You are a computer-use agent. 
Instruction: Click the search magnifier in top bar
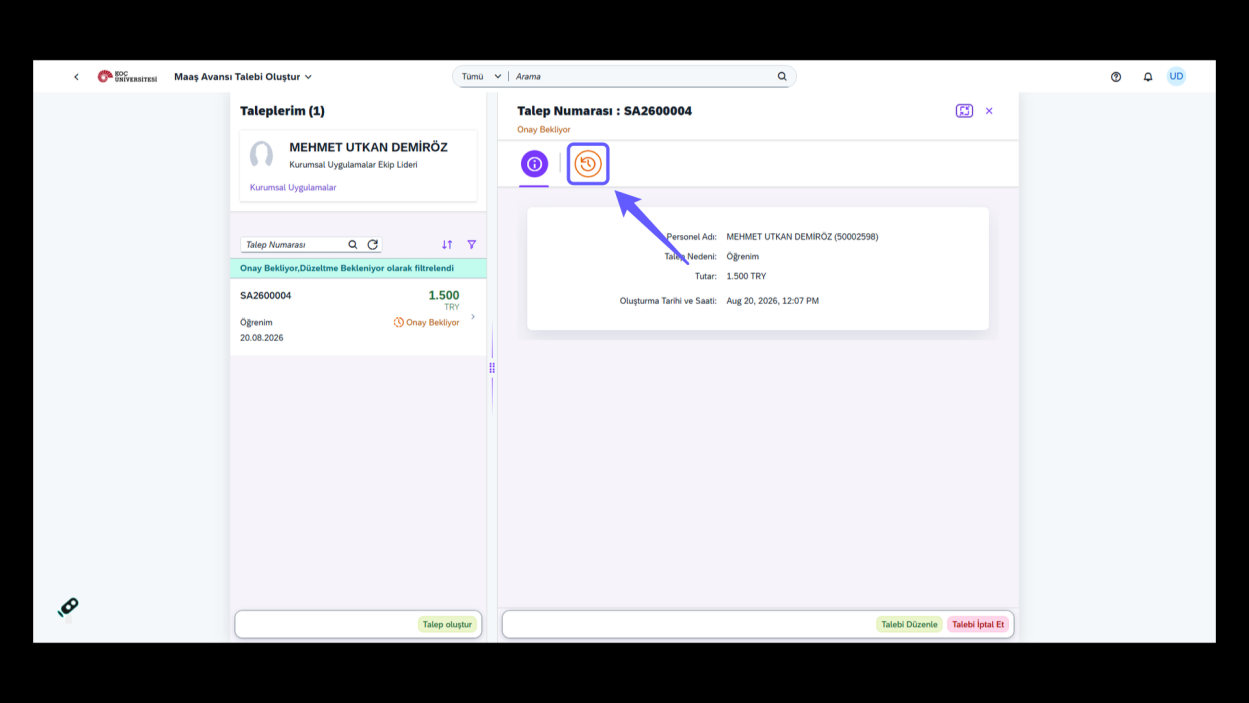(x=782, y=76)
